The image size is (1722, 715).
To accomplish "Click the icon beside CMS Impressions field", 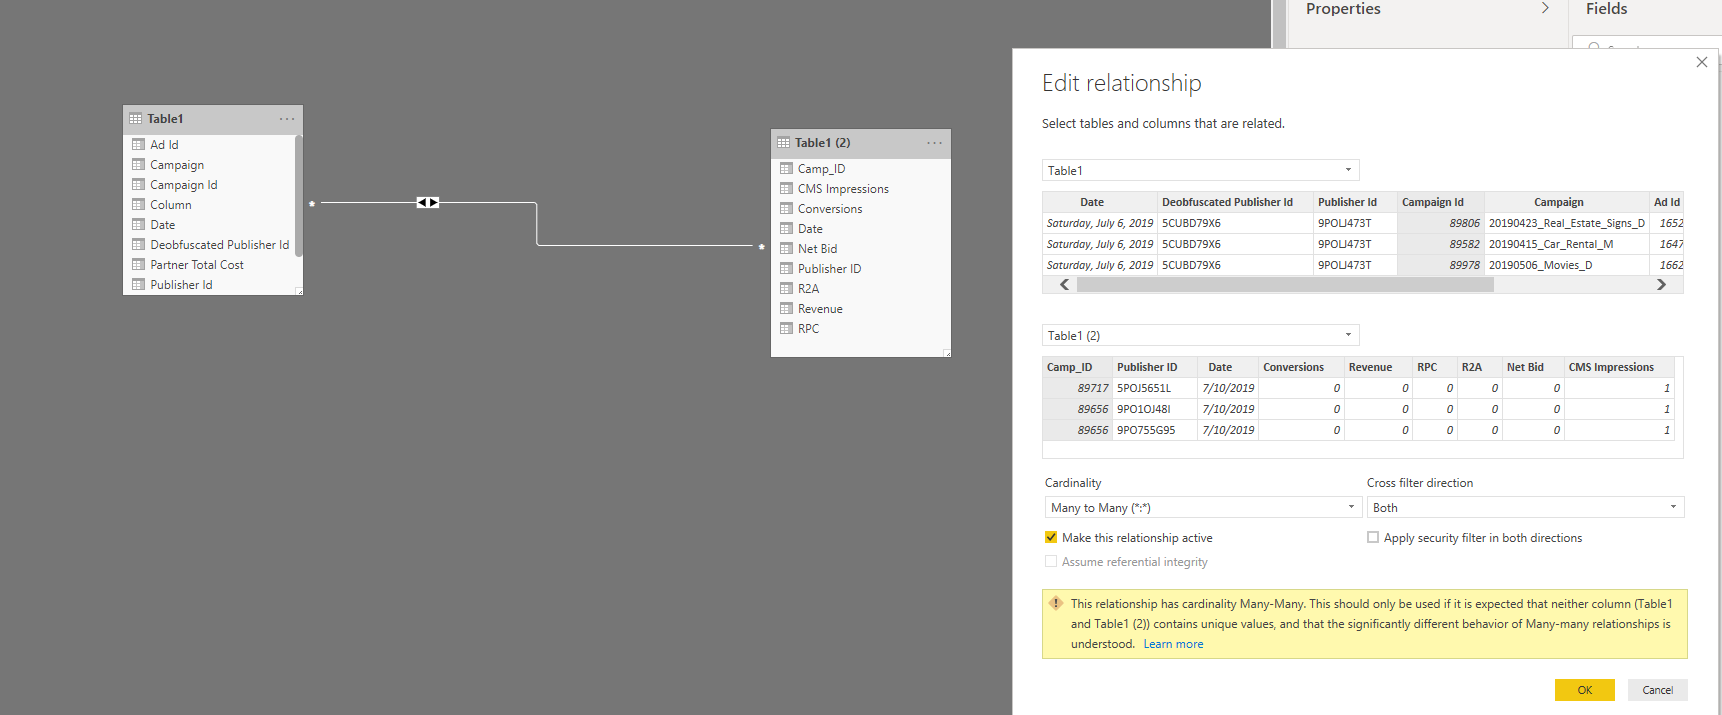I will pos(786,189).
